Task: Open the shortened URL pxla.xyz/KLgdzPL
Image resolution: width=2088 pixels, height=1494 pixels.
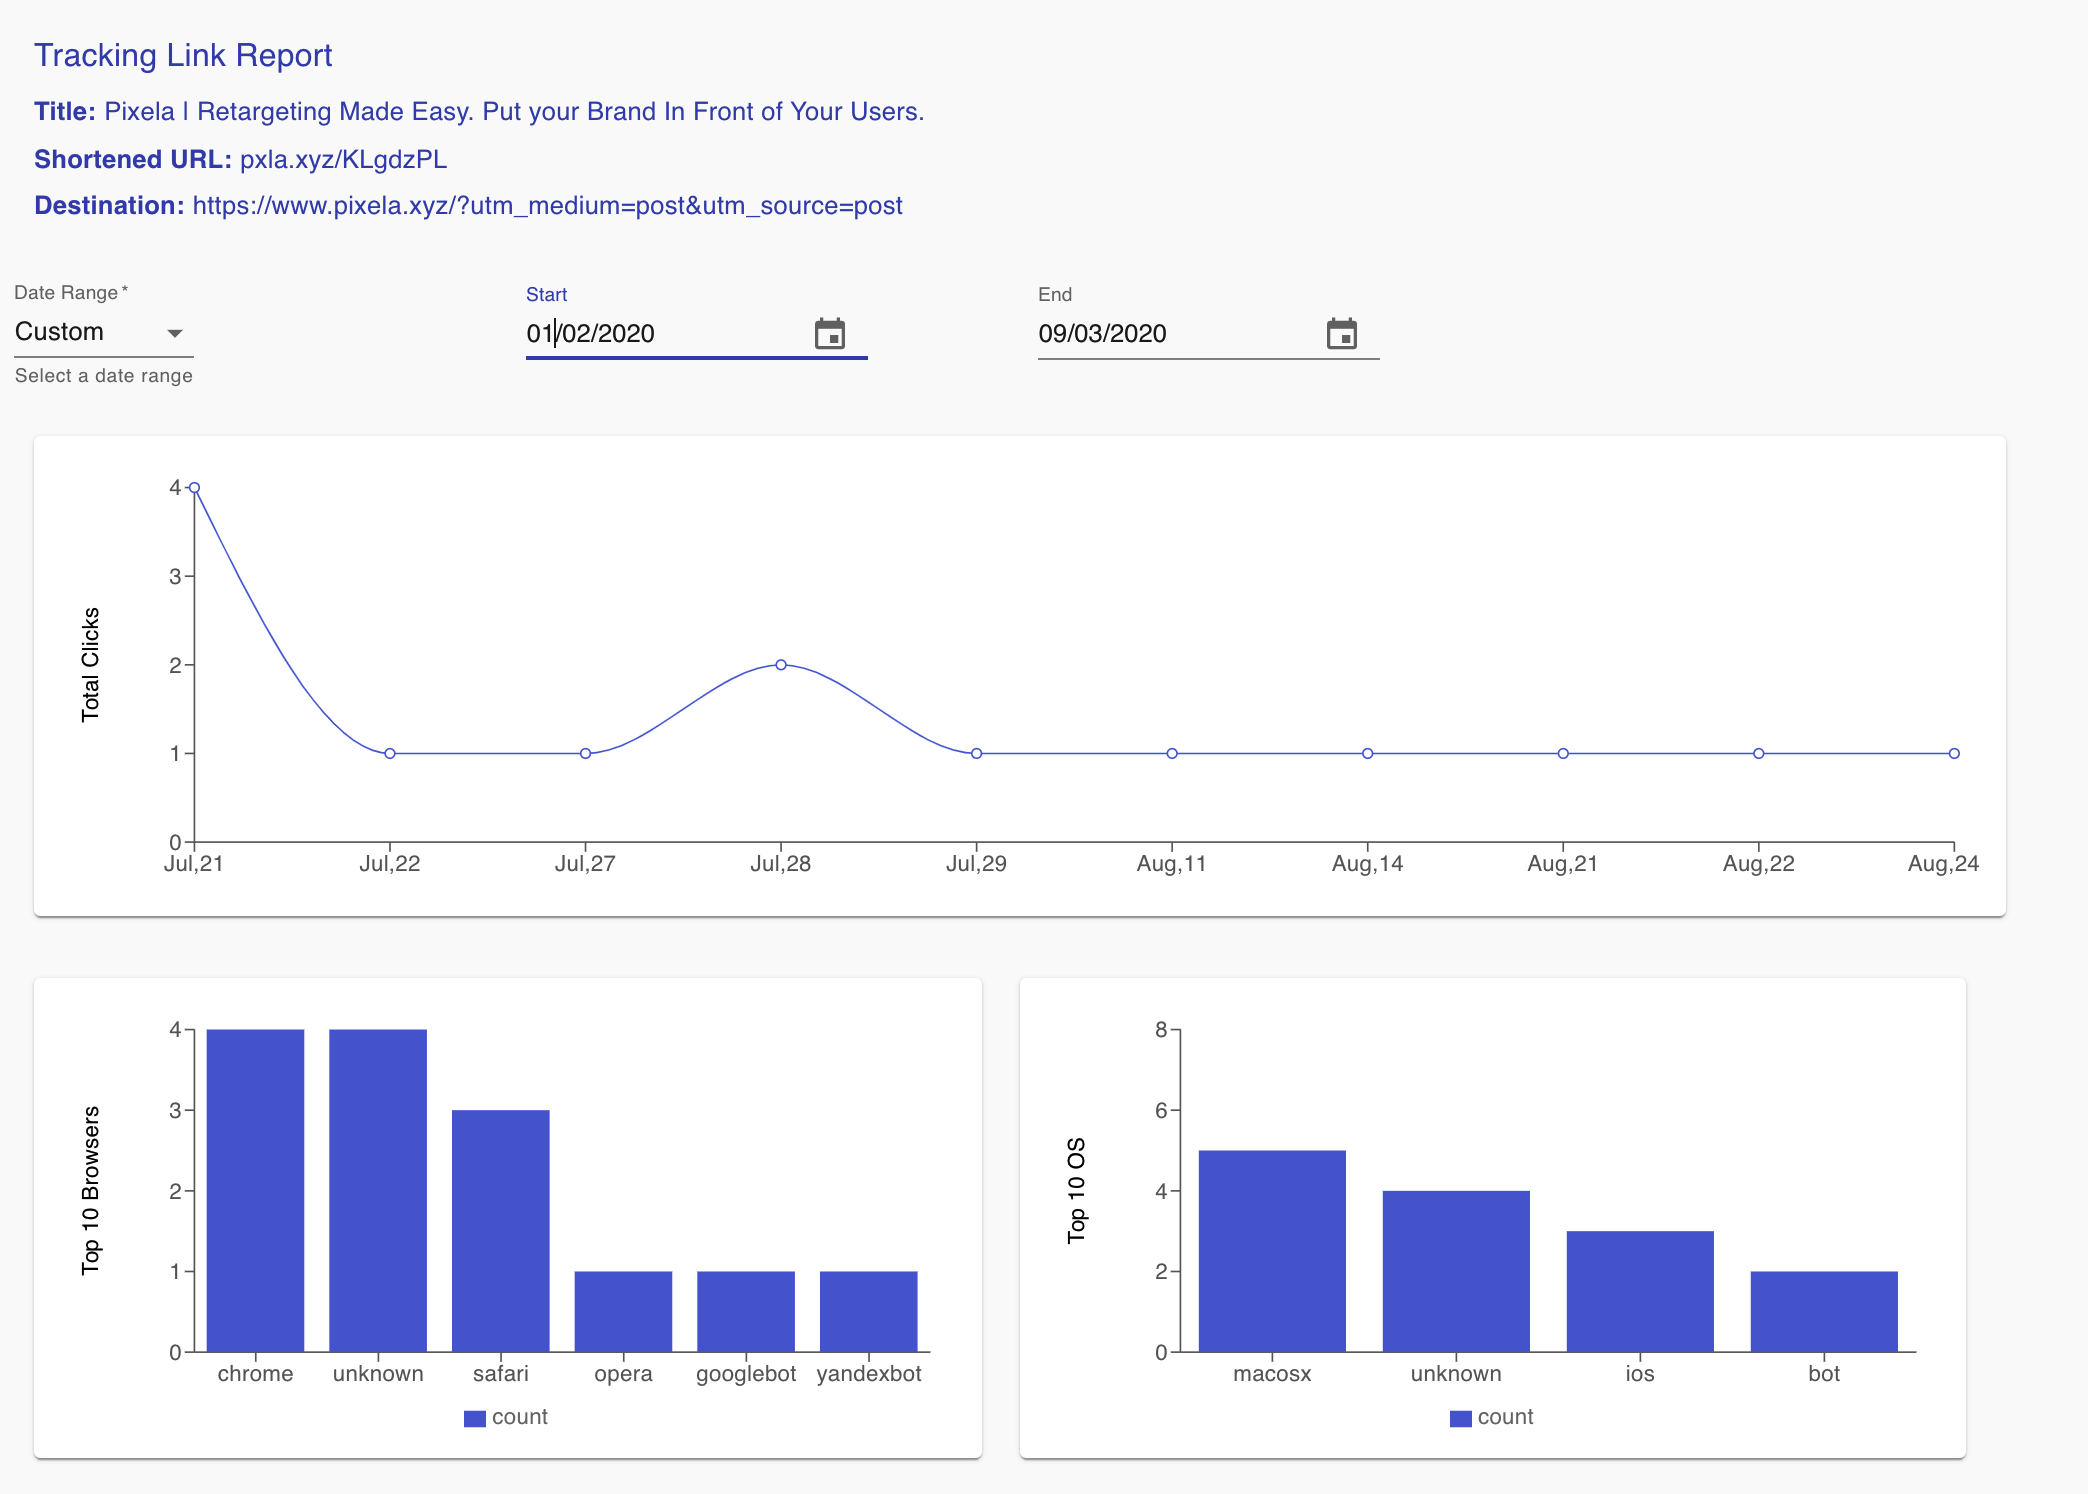Action: (343, 160)
